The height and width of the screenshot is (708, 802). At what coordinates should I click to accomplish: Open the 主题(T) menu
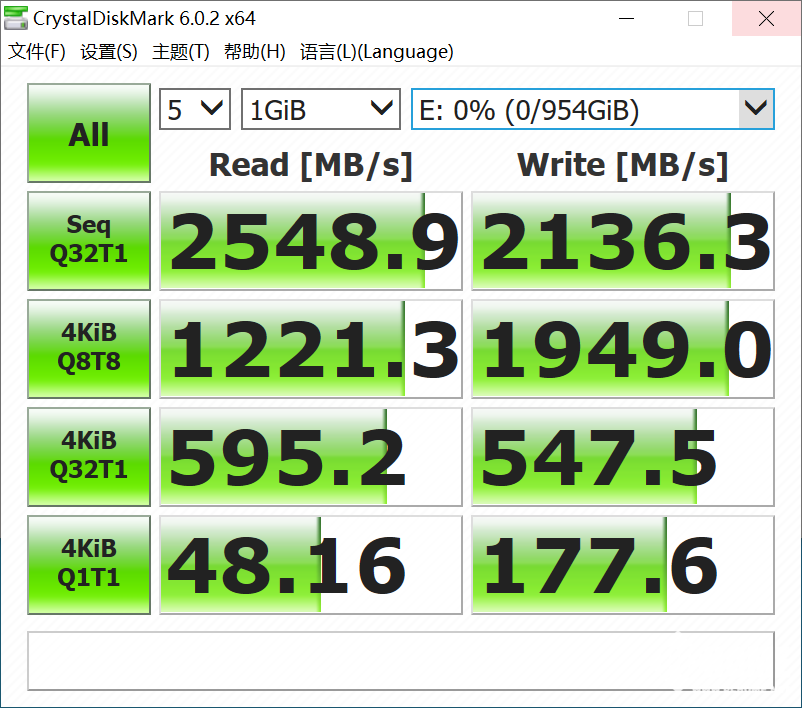[181, 52]
